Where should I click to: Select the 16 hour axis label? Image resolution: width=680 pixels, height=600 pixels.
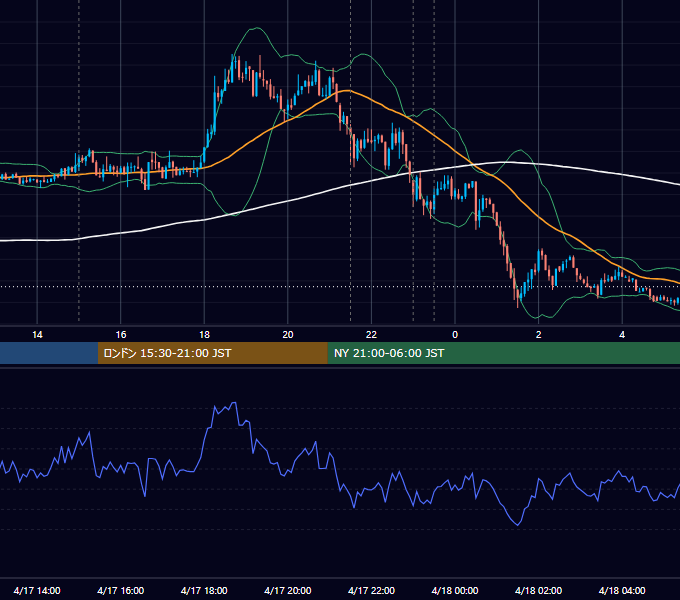tap(121, 335)
